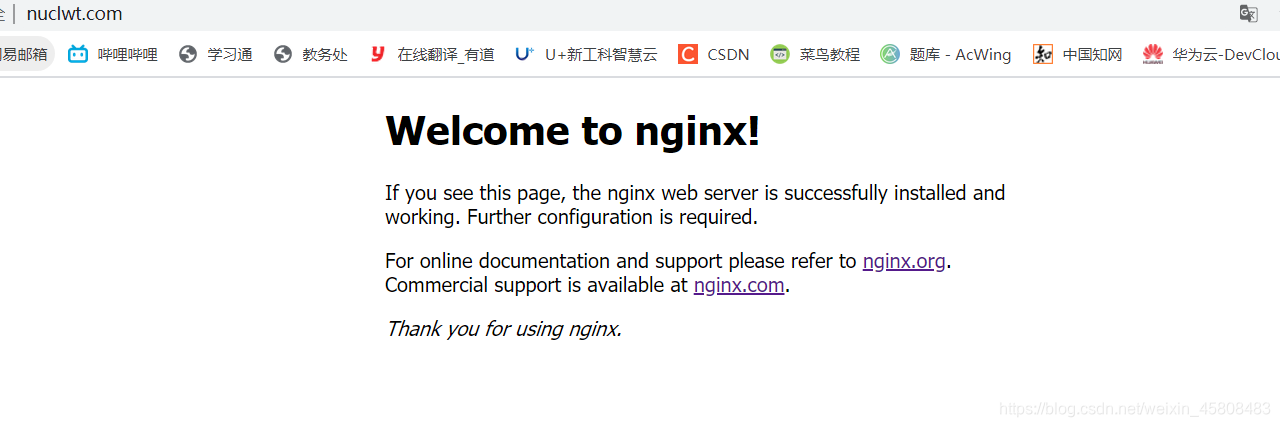This screenshot has width=1280, height=427.
Task: Click the text working. Further configuration is required.
Action: (572, 217)
